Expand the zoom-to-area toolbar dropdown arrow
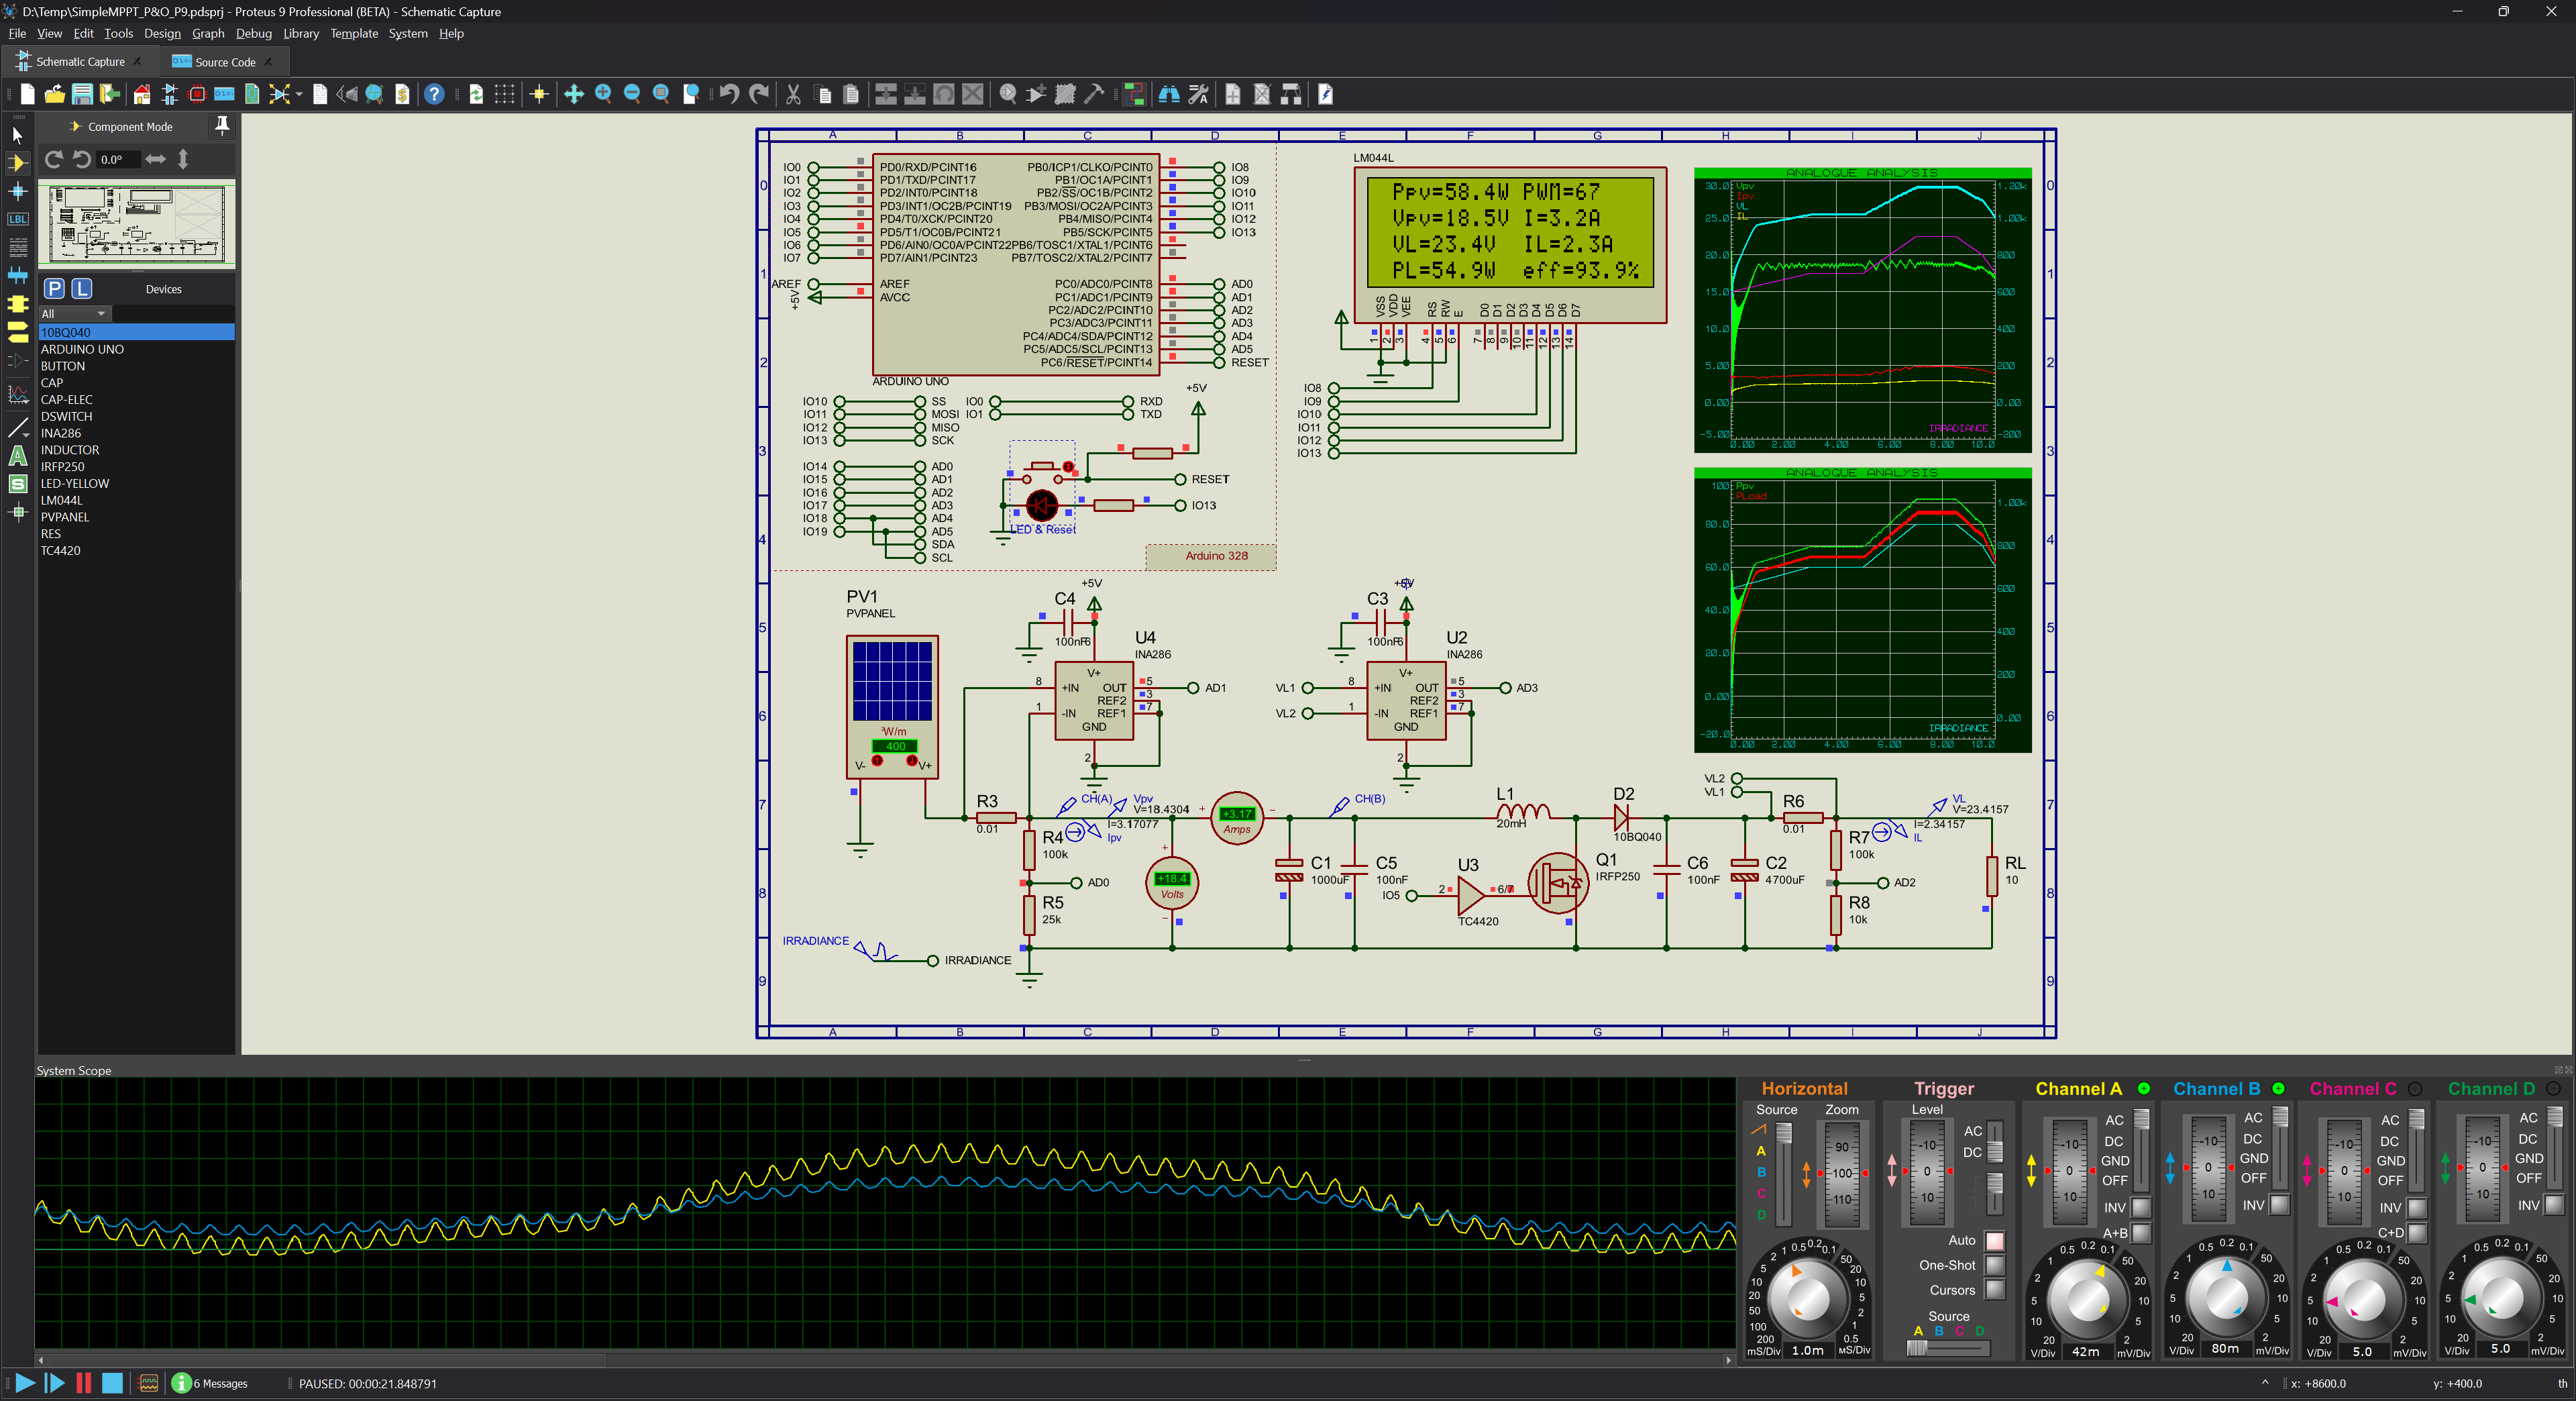Viewport: 2576px width, 1401px height. pyautogui.click(x=299, y=95)
